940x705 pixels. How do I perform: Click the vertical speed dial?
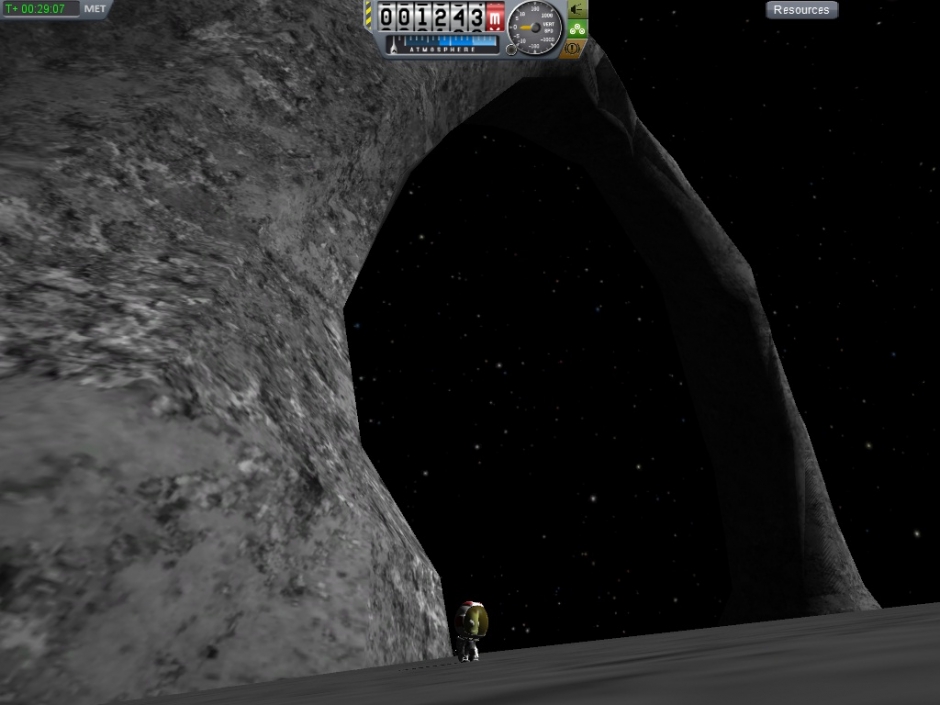[535, 28]
